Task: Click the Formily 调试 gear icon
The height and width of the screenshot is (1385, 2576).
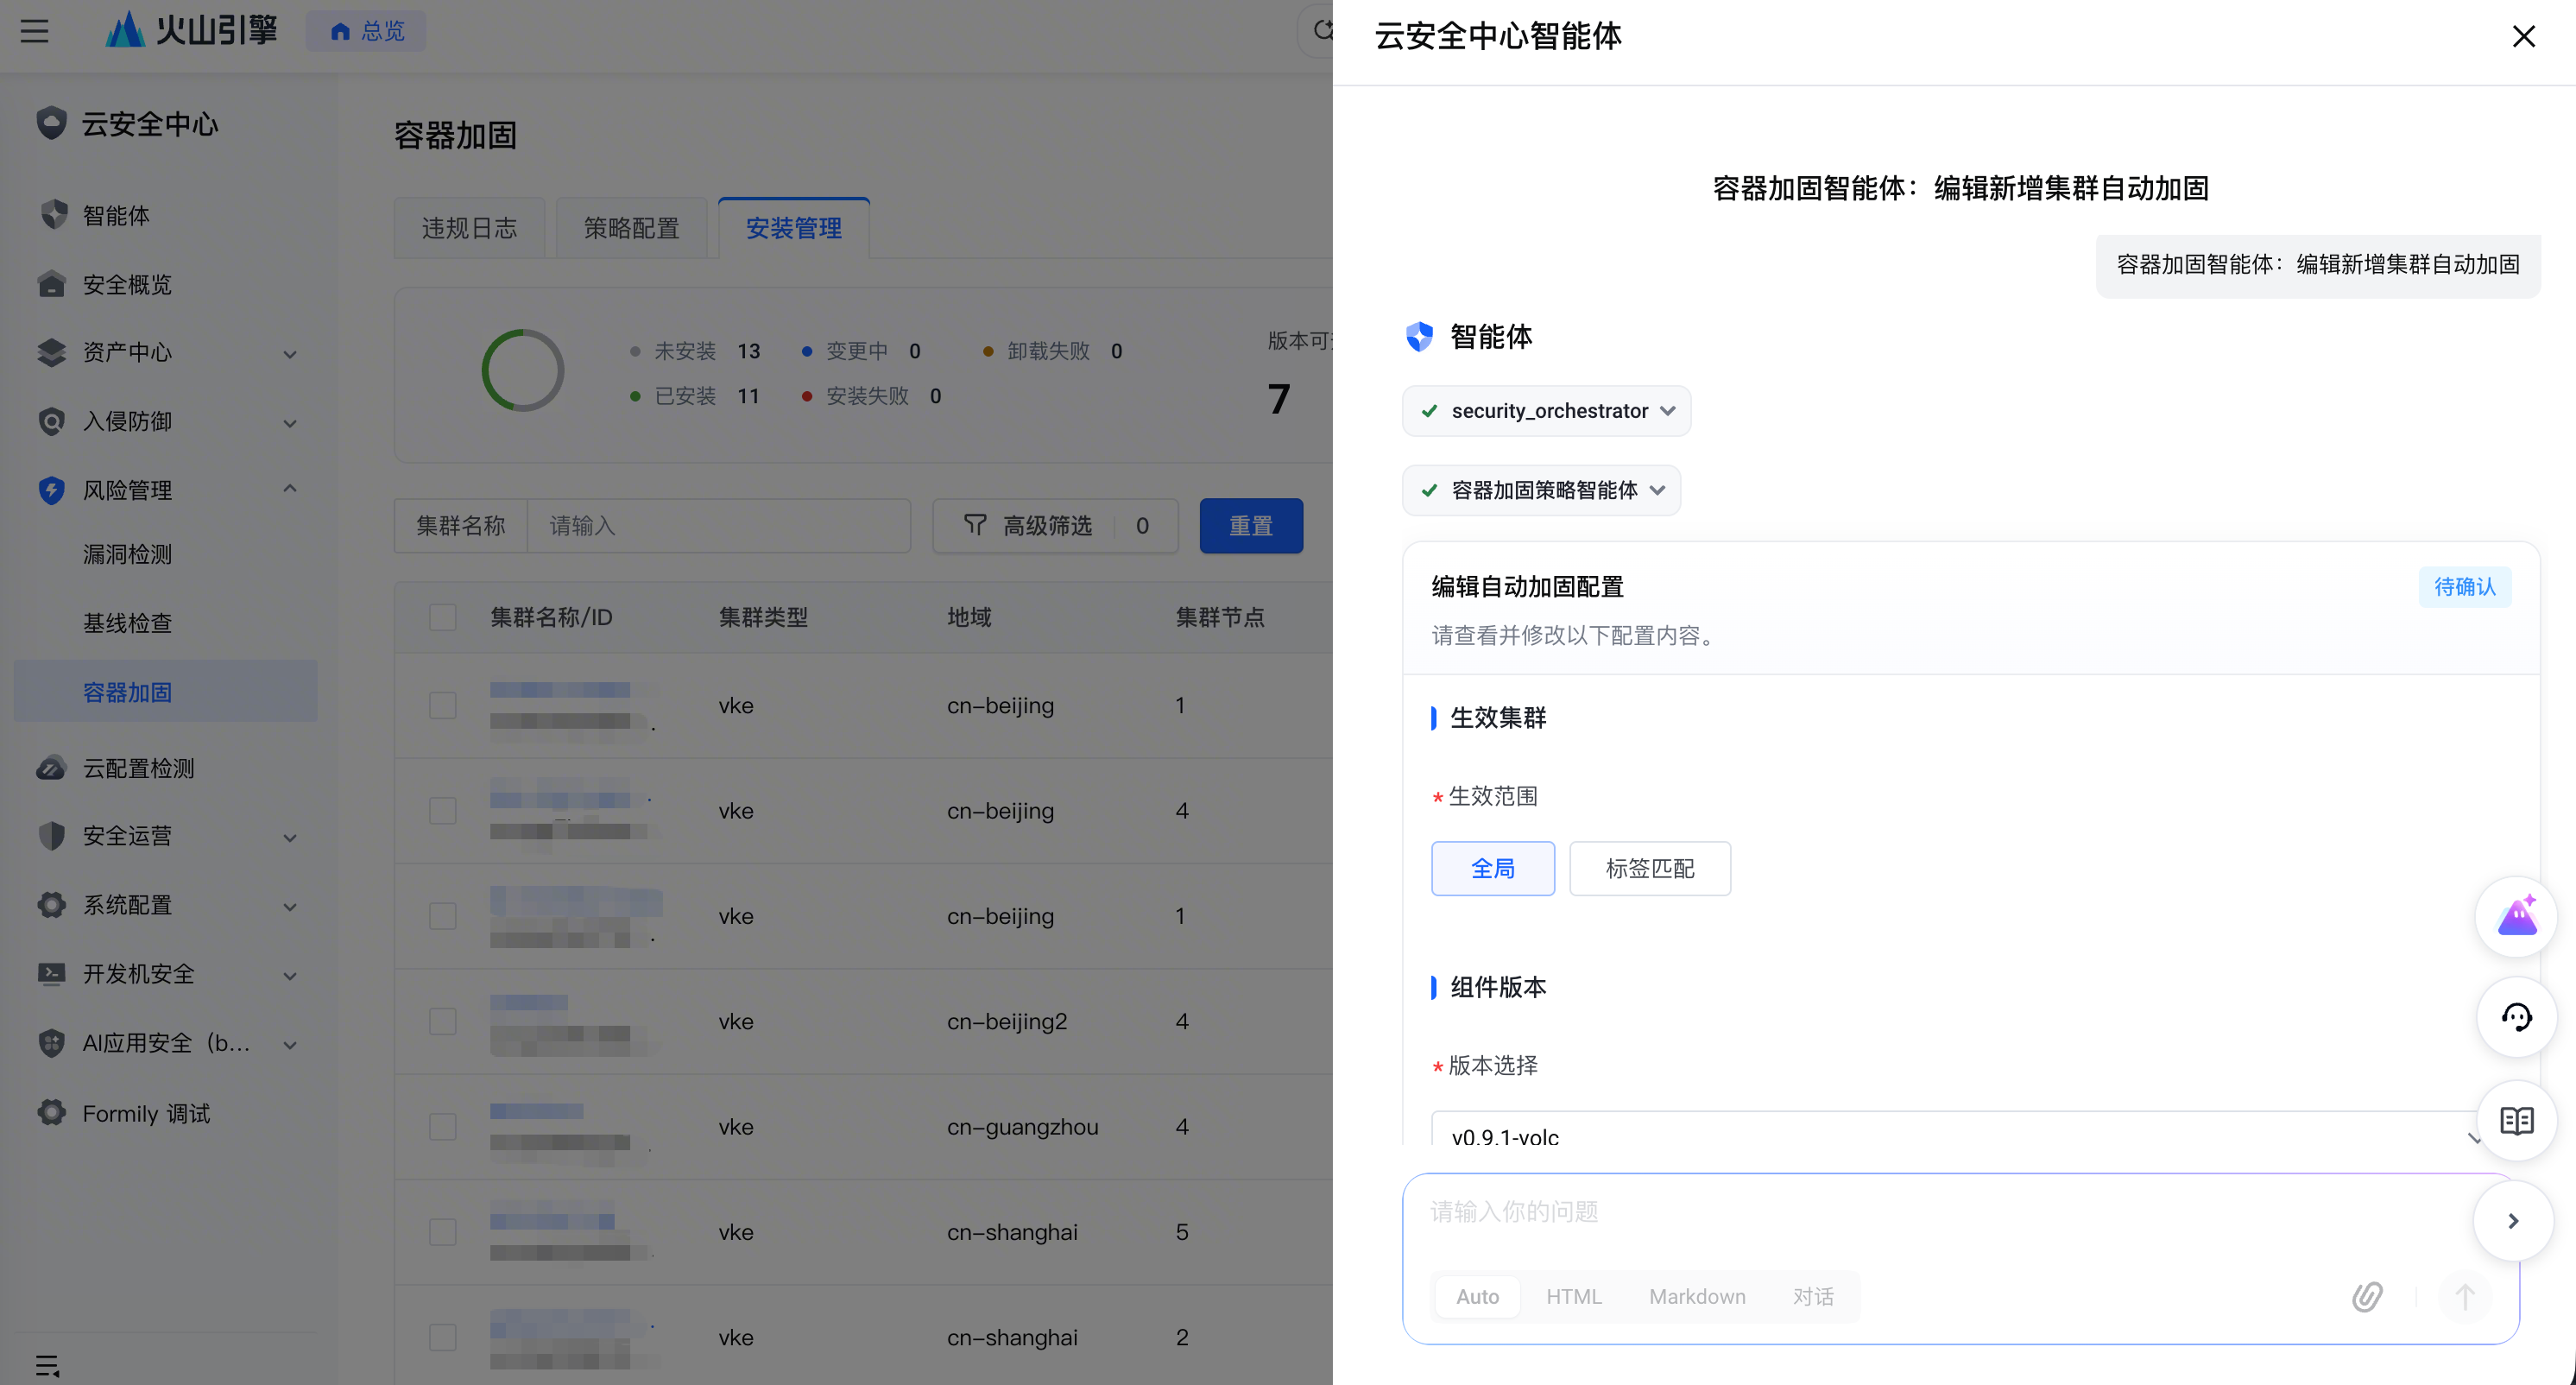Action: click(52, 1112)
